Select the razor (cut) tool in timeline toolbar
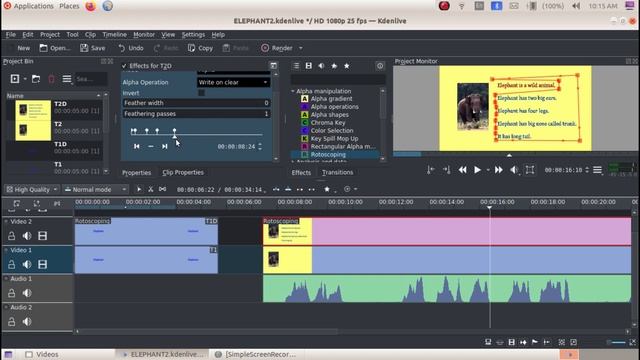The image size is (640, 360). click(151, 189)
